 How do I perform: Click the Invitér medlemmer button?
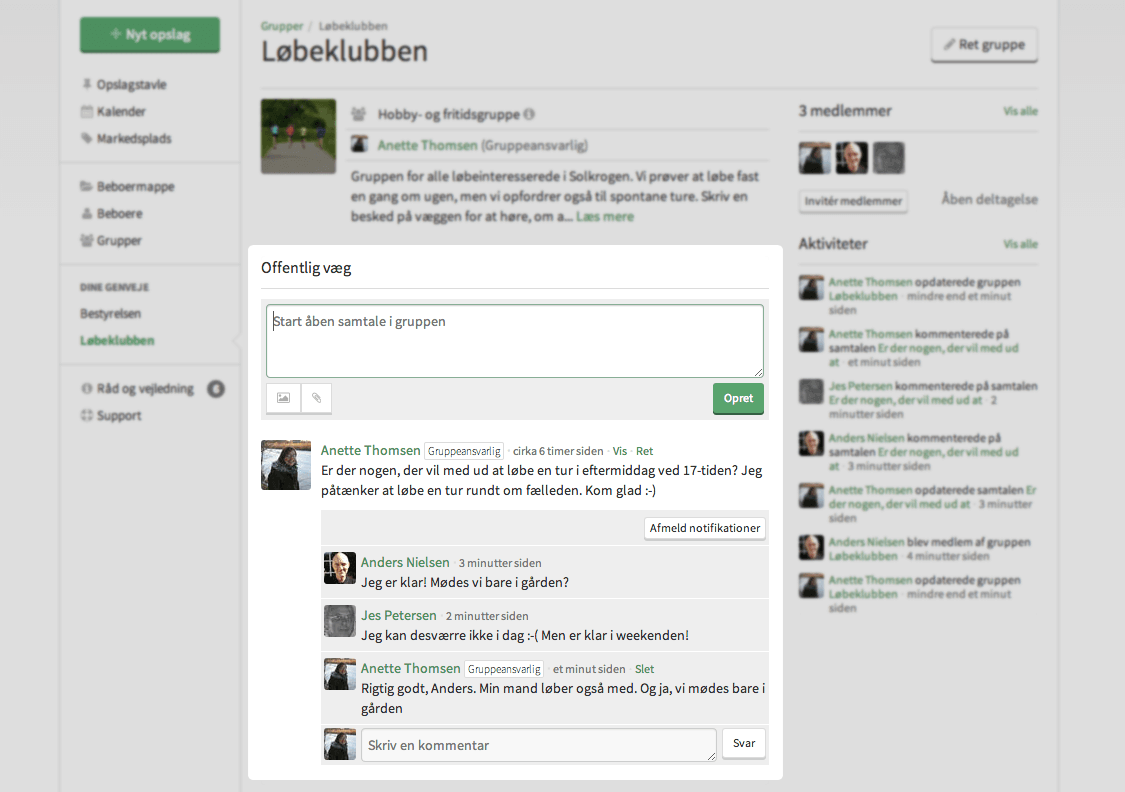click(853, 201)
